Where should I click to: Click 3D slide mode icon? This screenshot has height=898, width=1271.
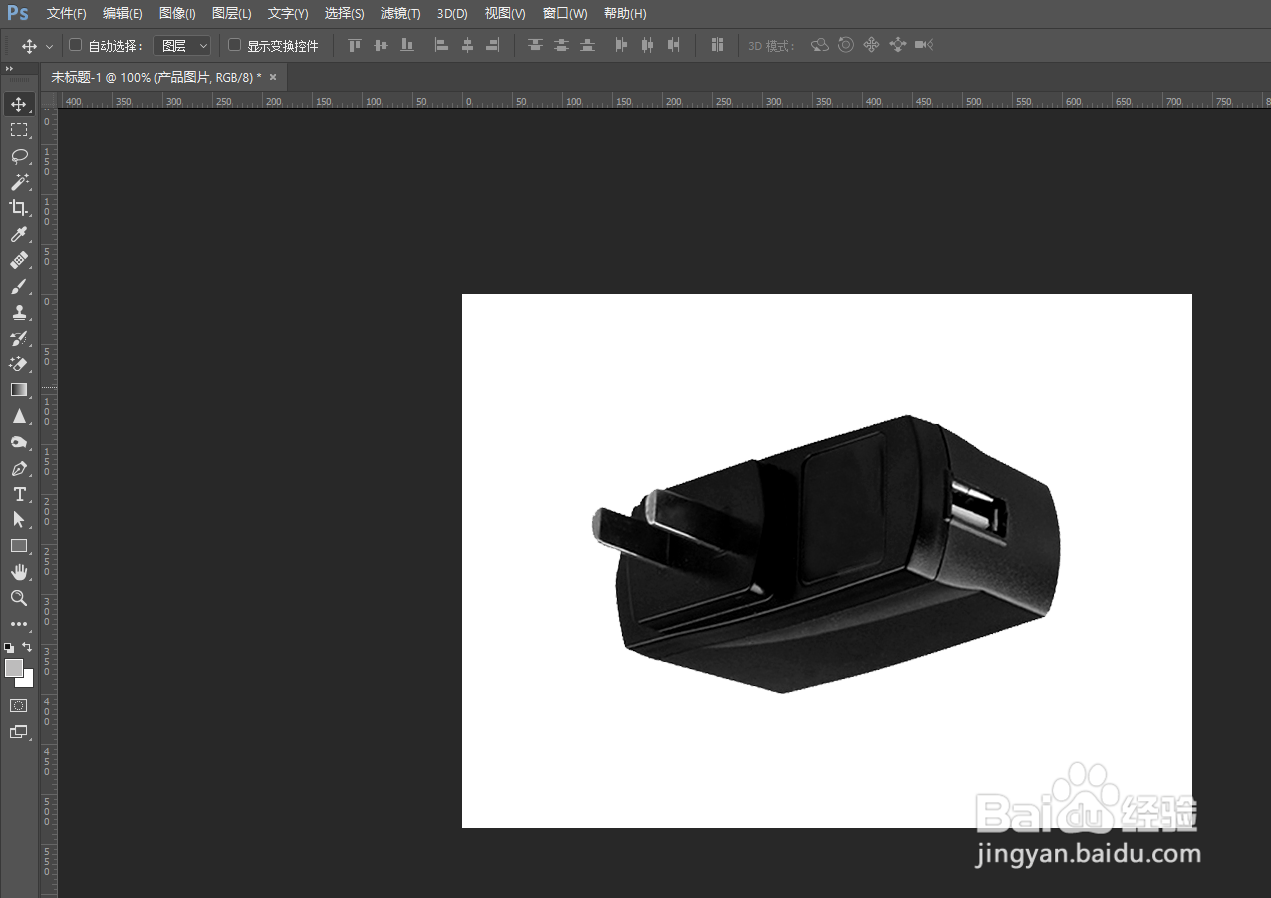[897, 45]
